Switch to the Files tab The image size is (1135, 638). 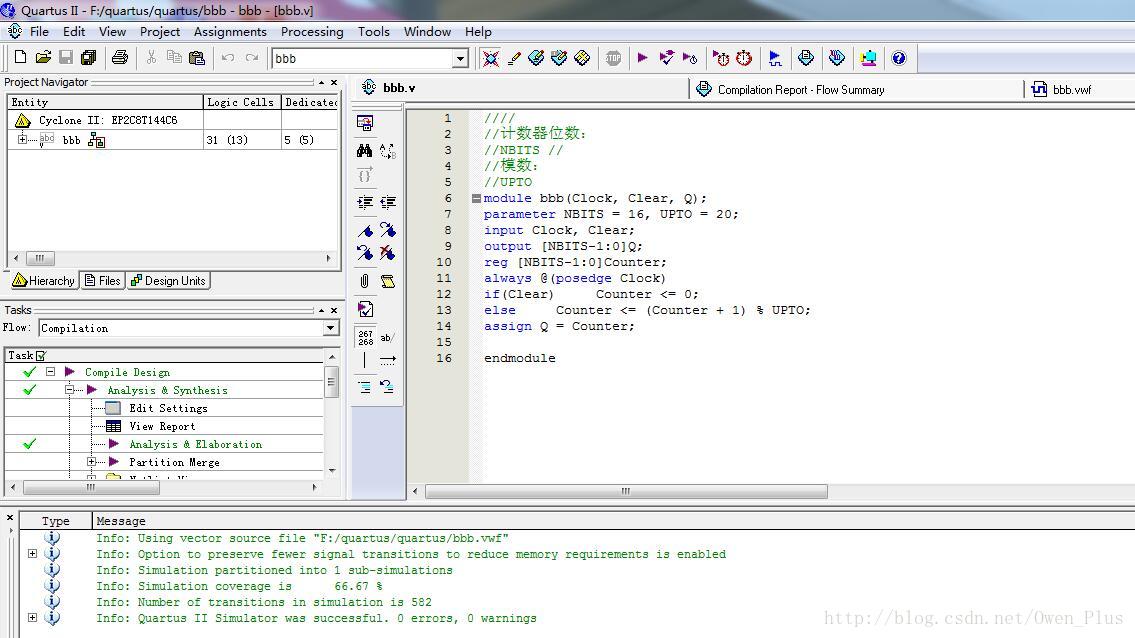(x=102, y=281)
